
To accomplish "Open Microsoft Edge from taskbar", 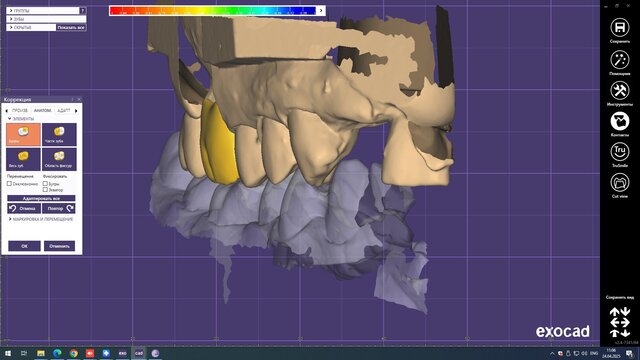I will click(x=57, y=353).
